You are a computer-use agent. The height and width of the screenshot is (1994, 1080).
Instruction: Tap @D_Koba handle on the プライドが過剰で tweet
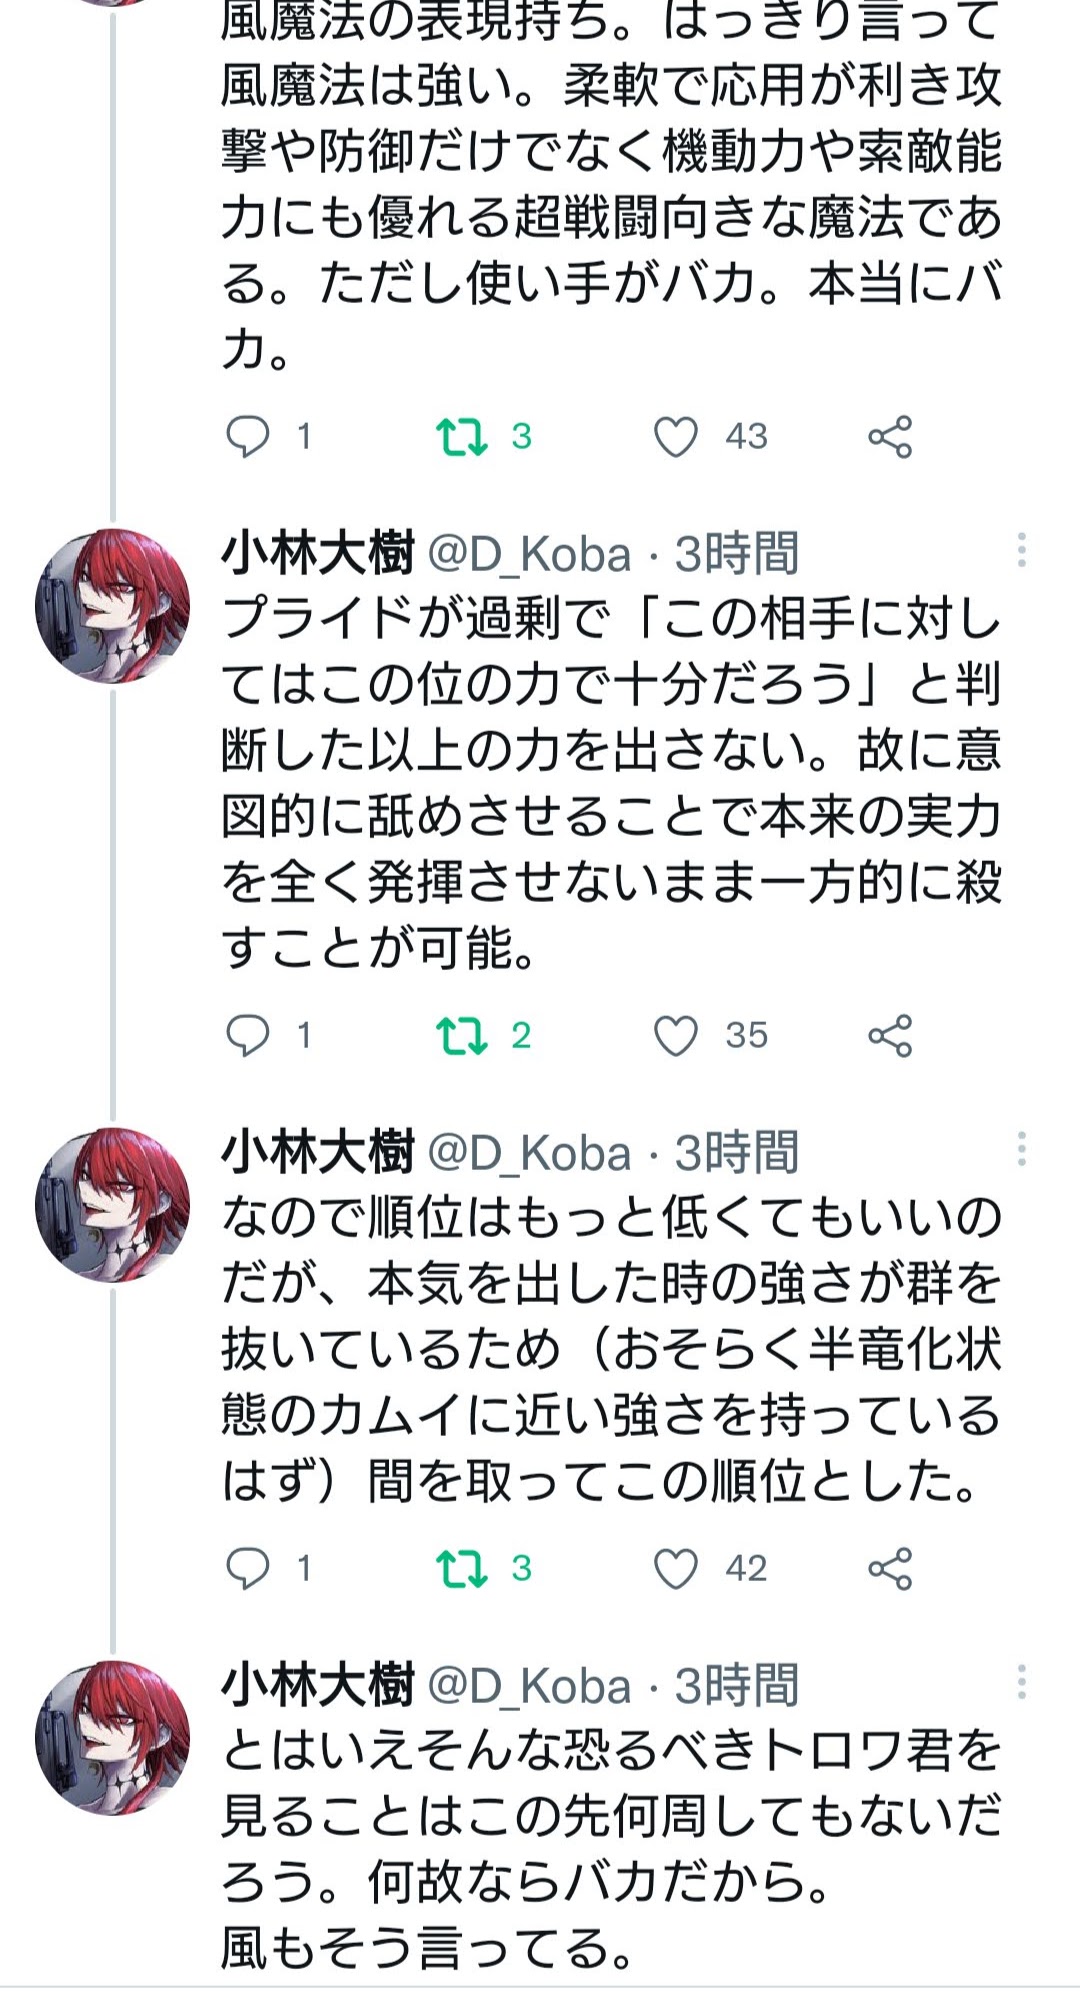click(x=529, y=554)
